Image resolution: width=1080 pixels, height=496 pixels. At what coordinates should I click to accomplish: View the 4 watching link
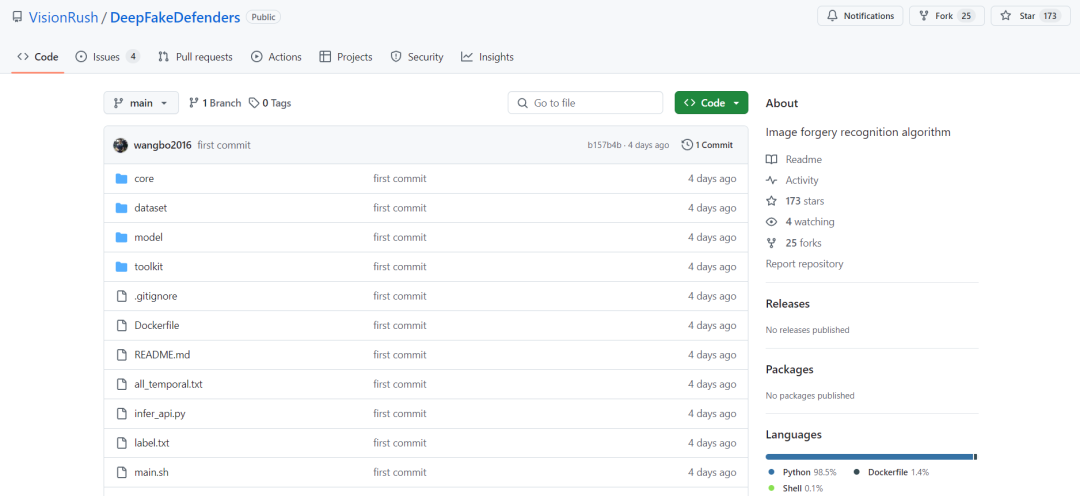click(800, 222)
